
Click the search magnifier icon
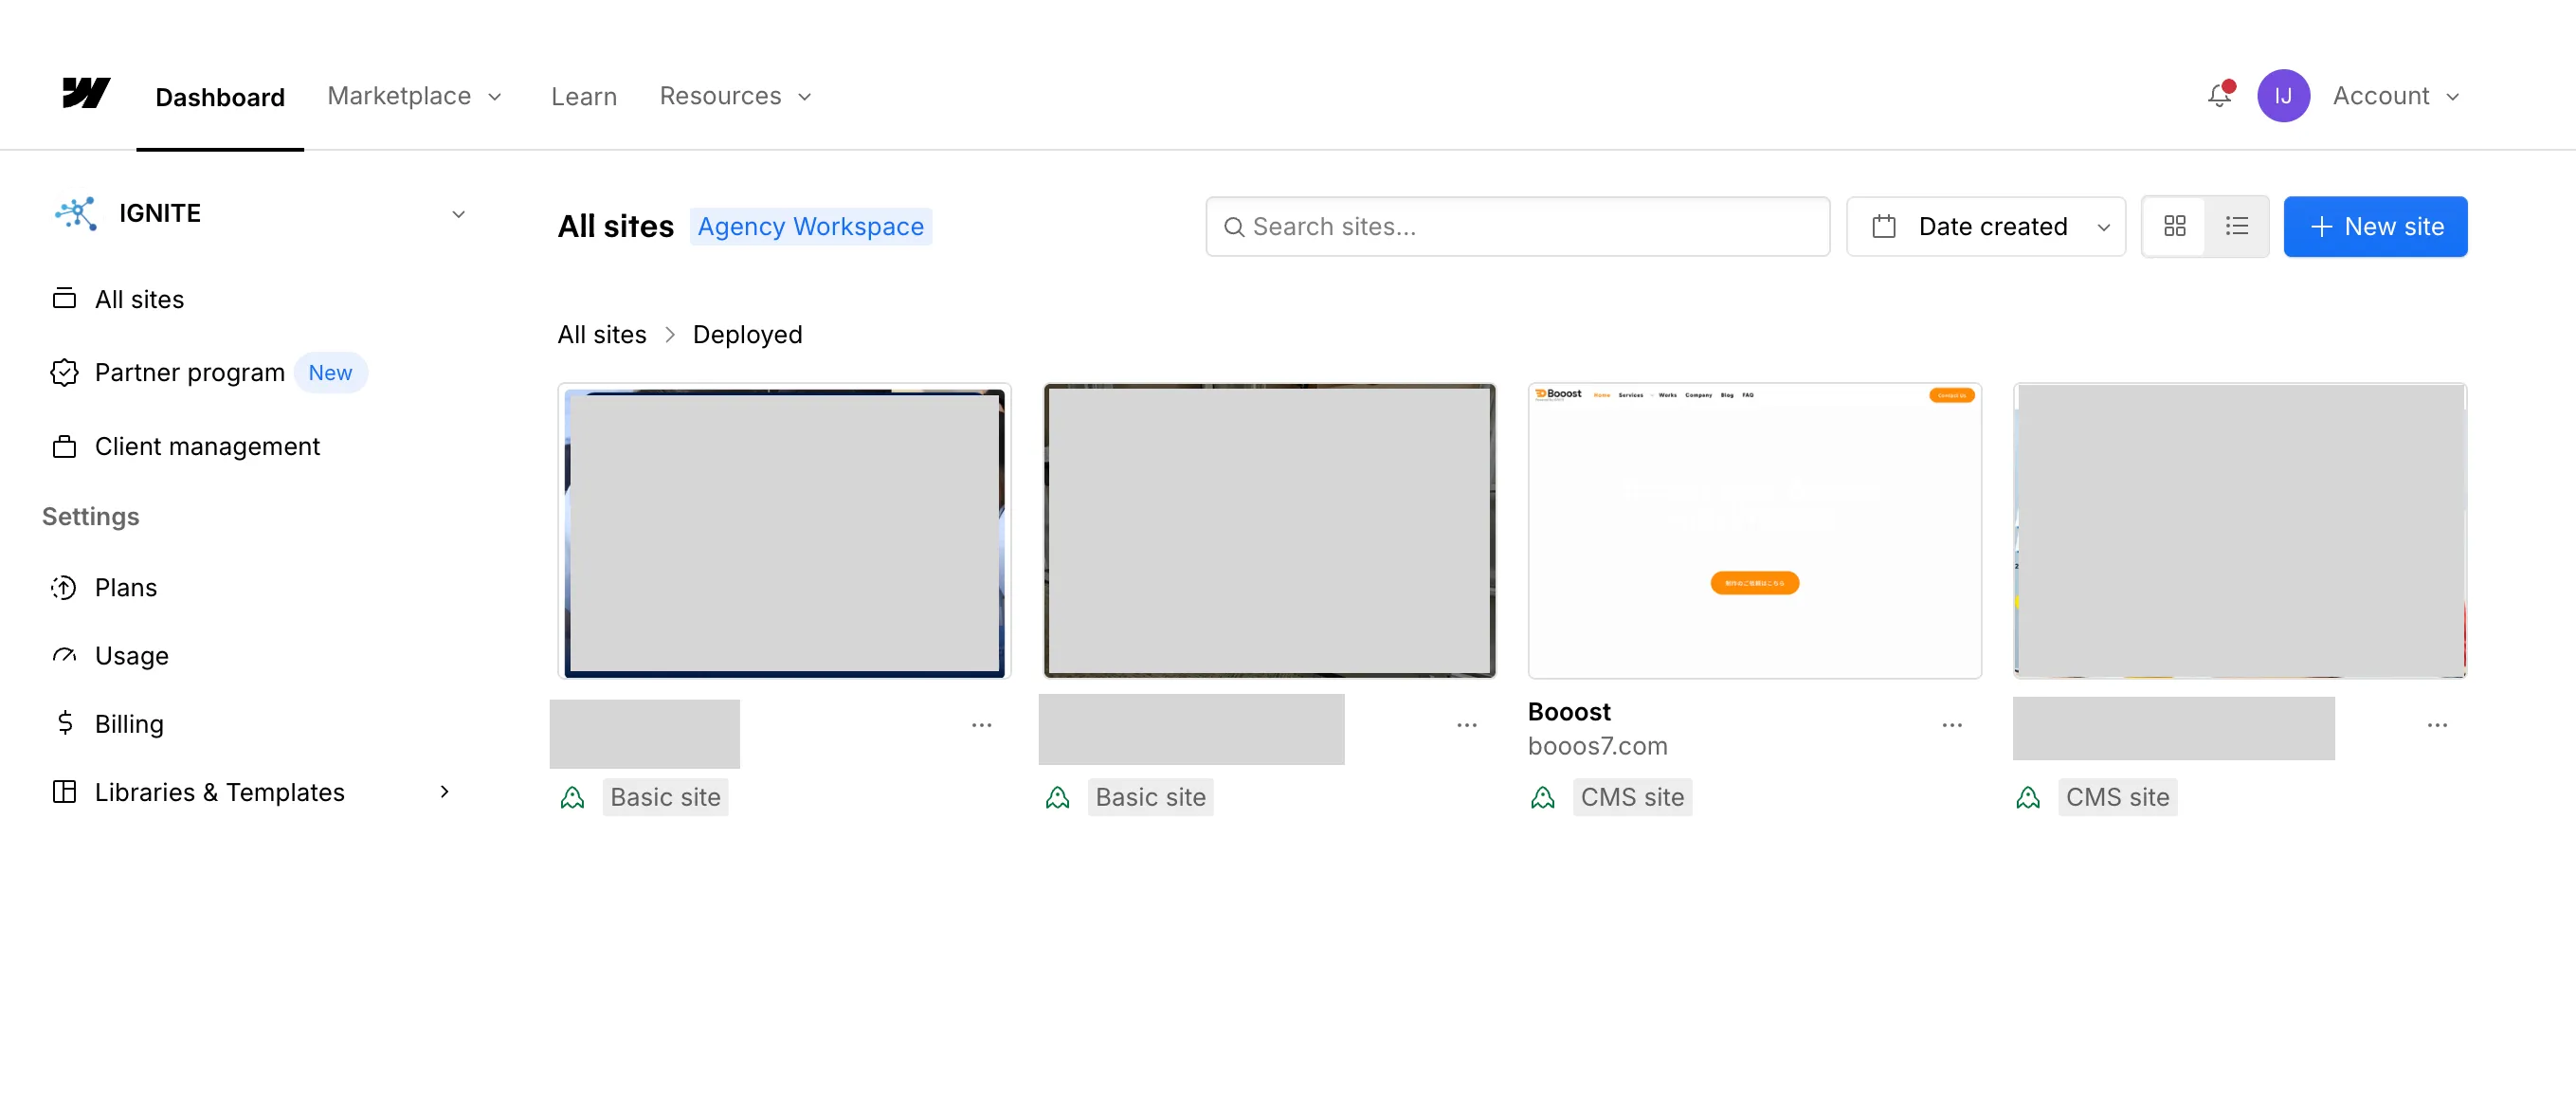(1234, 227)
